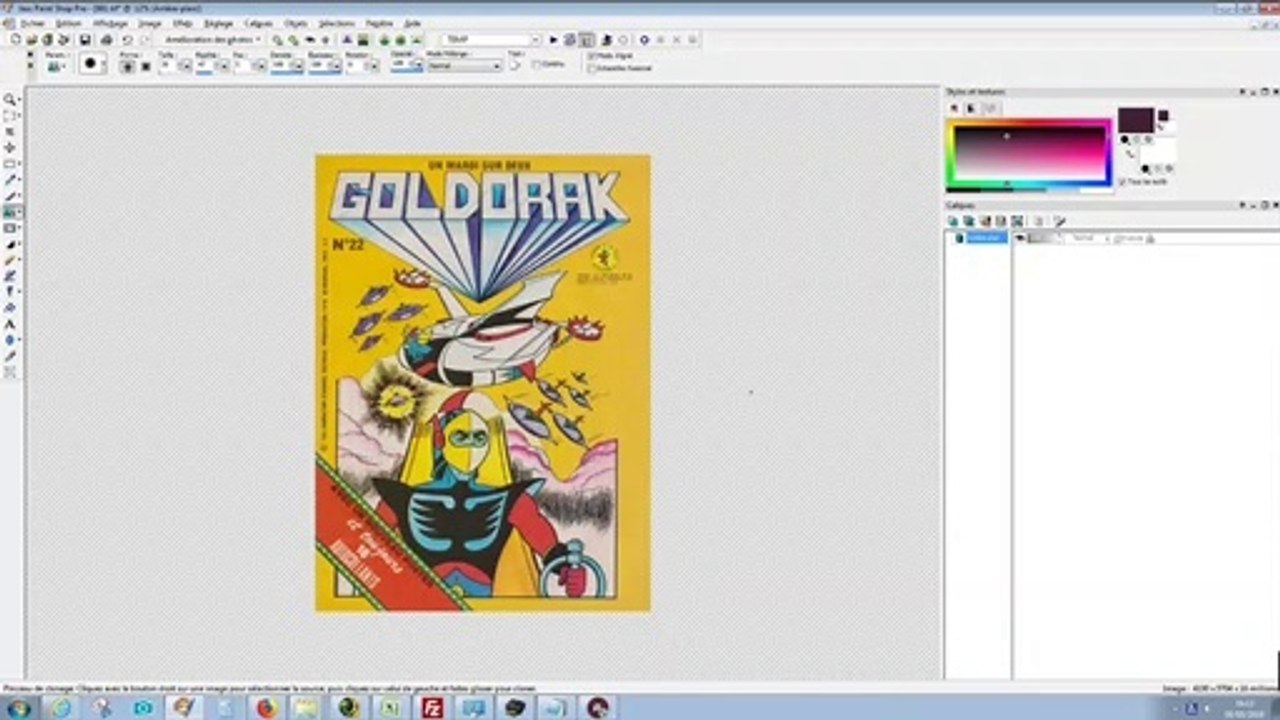The height and width of the screenshot is (720, 1280).
Task: Click the Taille size input field
Action: pos(169,66)
